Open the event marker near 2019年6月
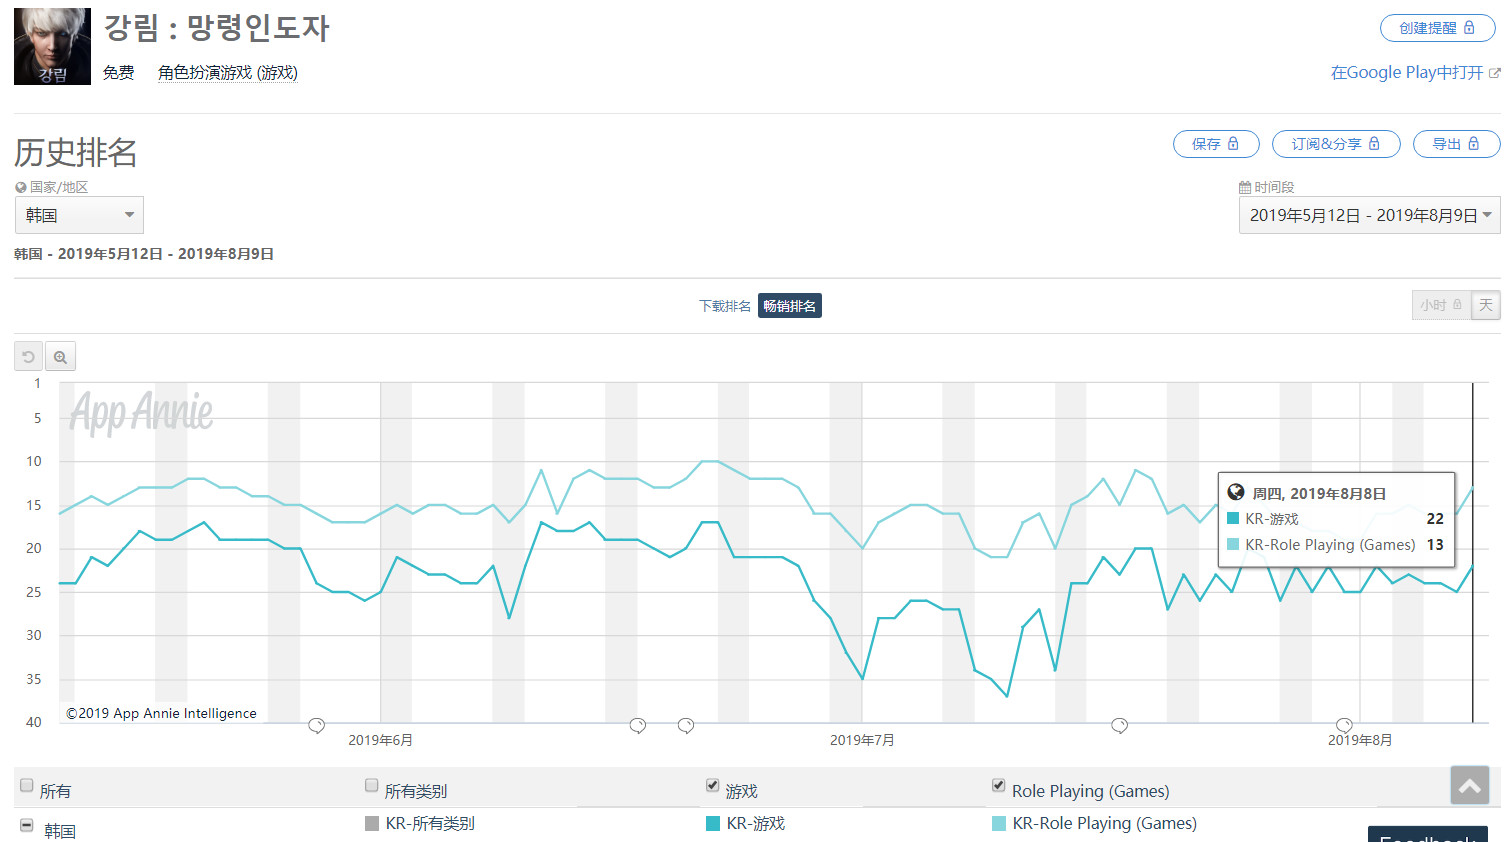Viewport: 1508px width, 842px height. 316,725
